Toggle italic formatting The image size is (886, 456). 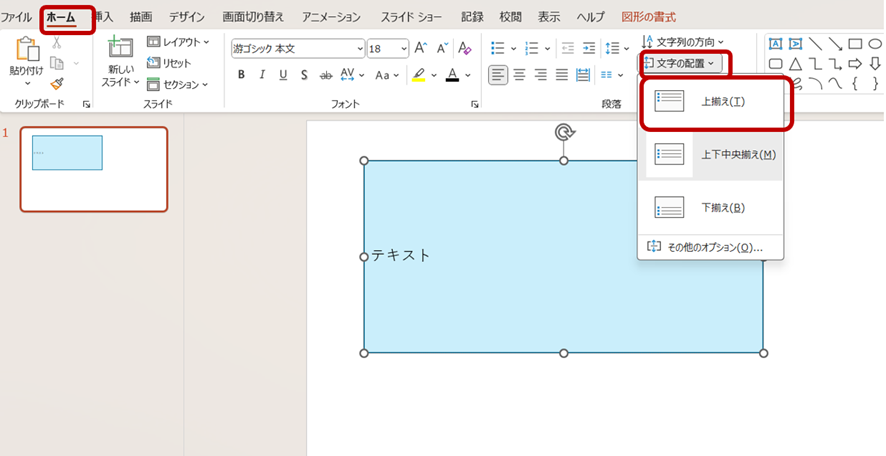tap(262, 75)
